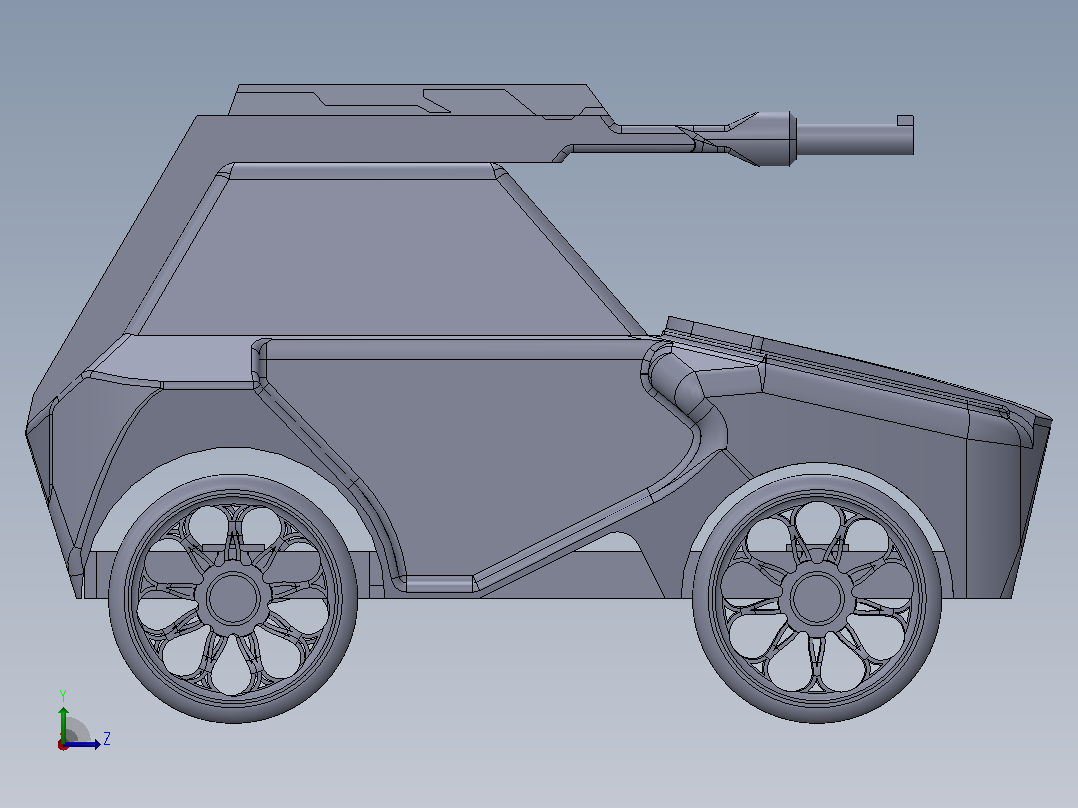Pick the roof turret body above the window
The width and height of the screenshot is (1078, 808).
(x=385, y=138)
